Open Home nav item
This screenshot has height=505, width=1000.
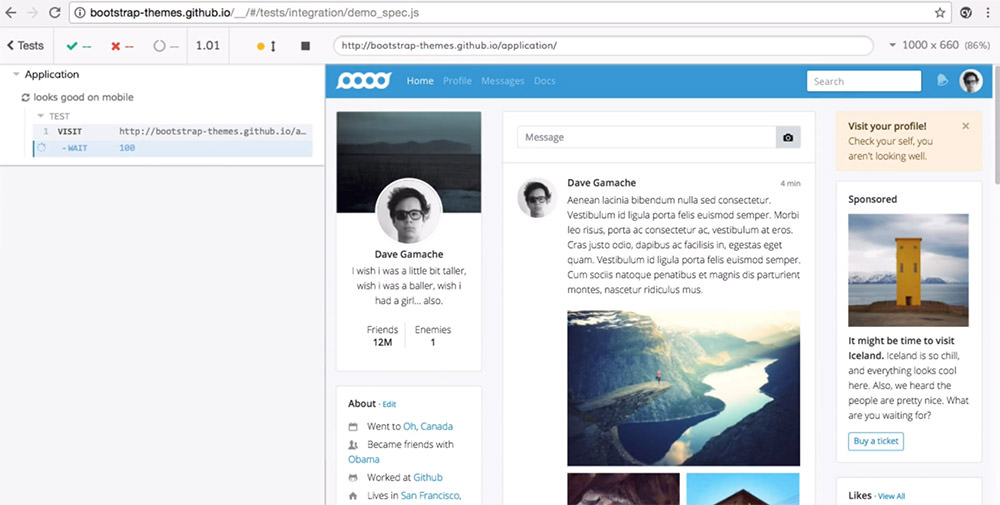tap(420, 81)
